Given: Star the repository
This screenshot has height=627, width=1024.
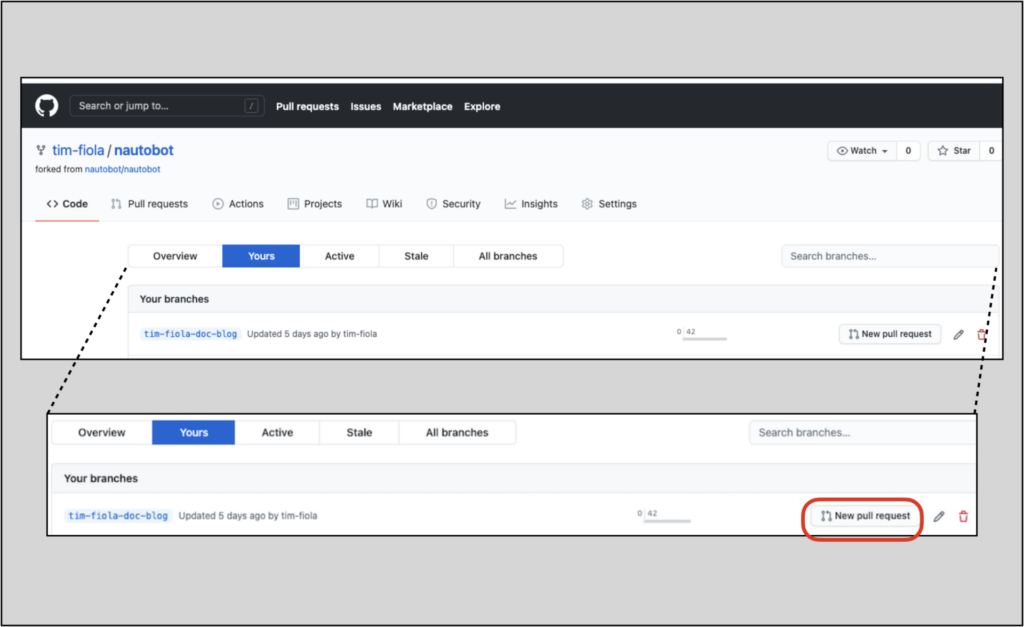Looking at the screenshot, I should tap(954, 151).
